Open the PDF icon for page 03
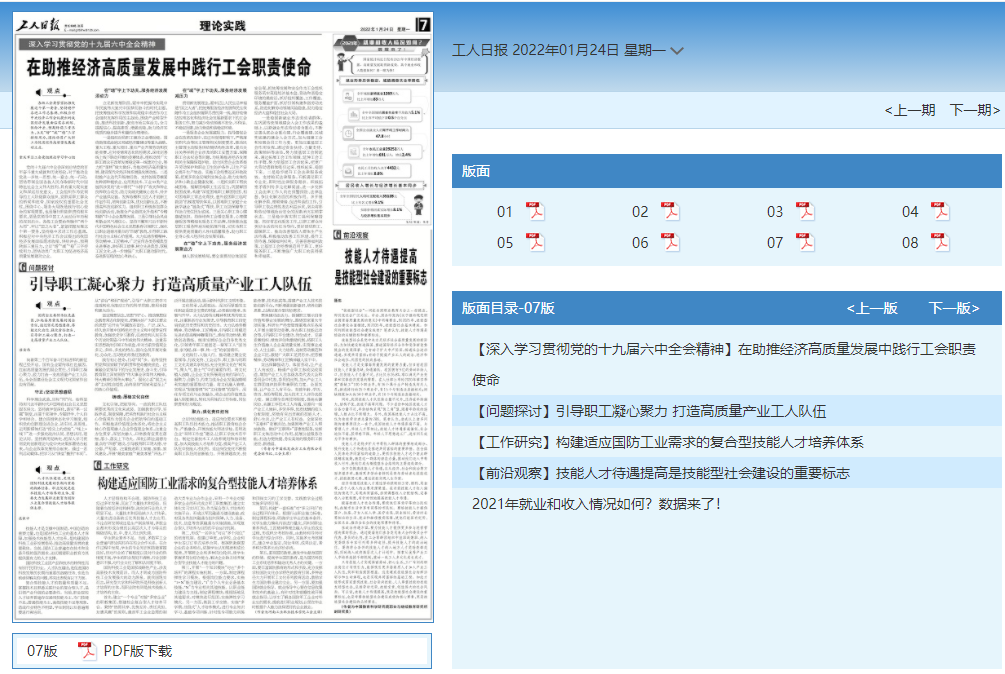The image size is (1005, 674). click(805, 211)
